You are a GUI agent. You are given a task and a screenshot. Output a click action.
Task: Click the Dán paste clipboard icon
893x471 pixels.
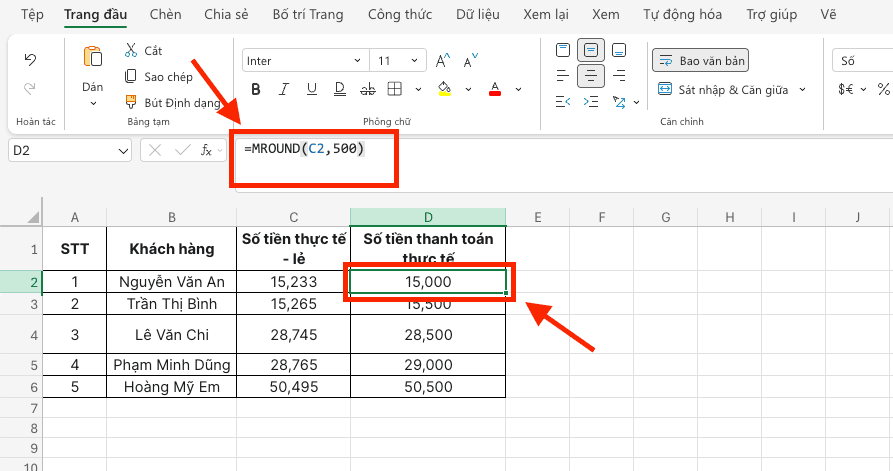pyautogui.click(x=92, y=58)
